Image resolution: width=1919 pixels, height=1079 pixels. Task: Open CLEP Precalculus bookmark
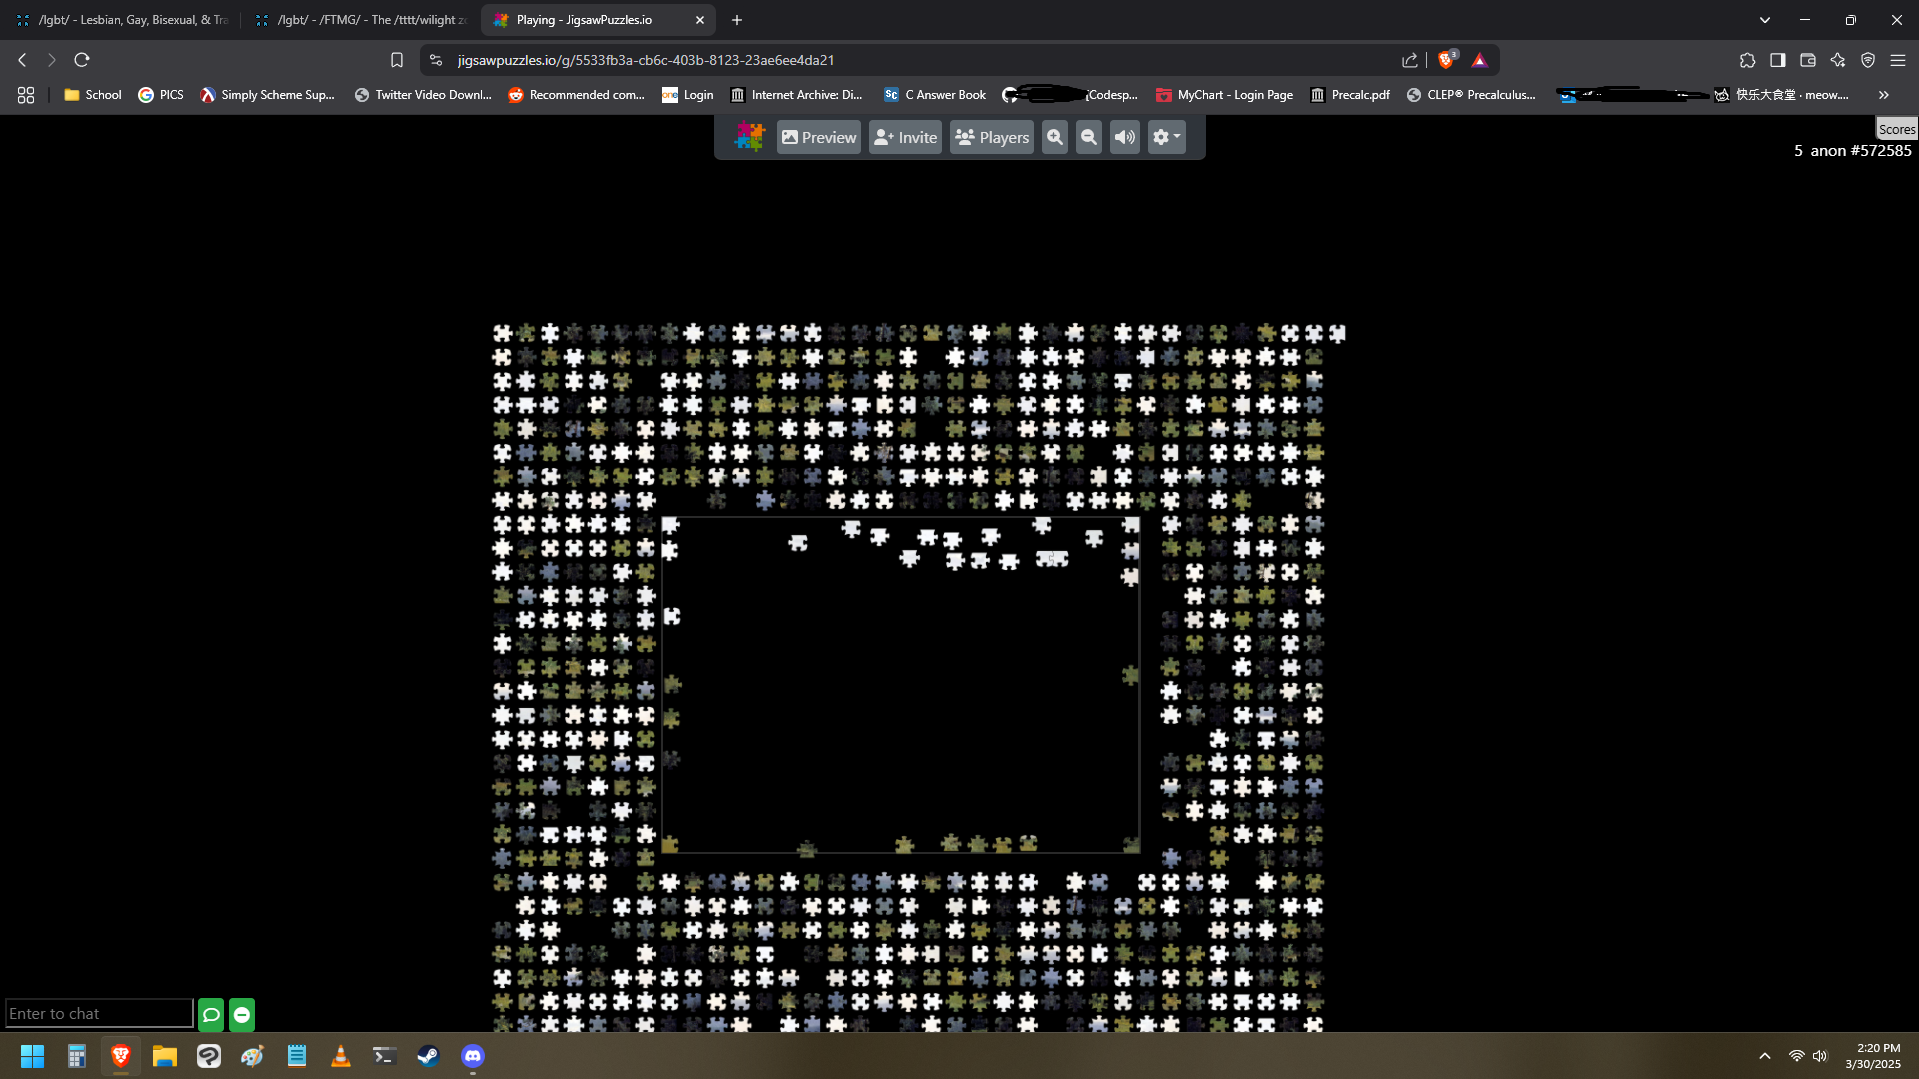pyautogui.click(x=1471, y=95)
